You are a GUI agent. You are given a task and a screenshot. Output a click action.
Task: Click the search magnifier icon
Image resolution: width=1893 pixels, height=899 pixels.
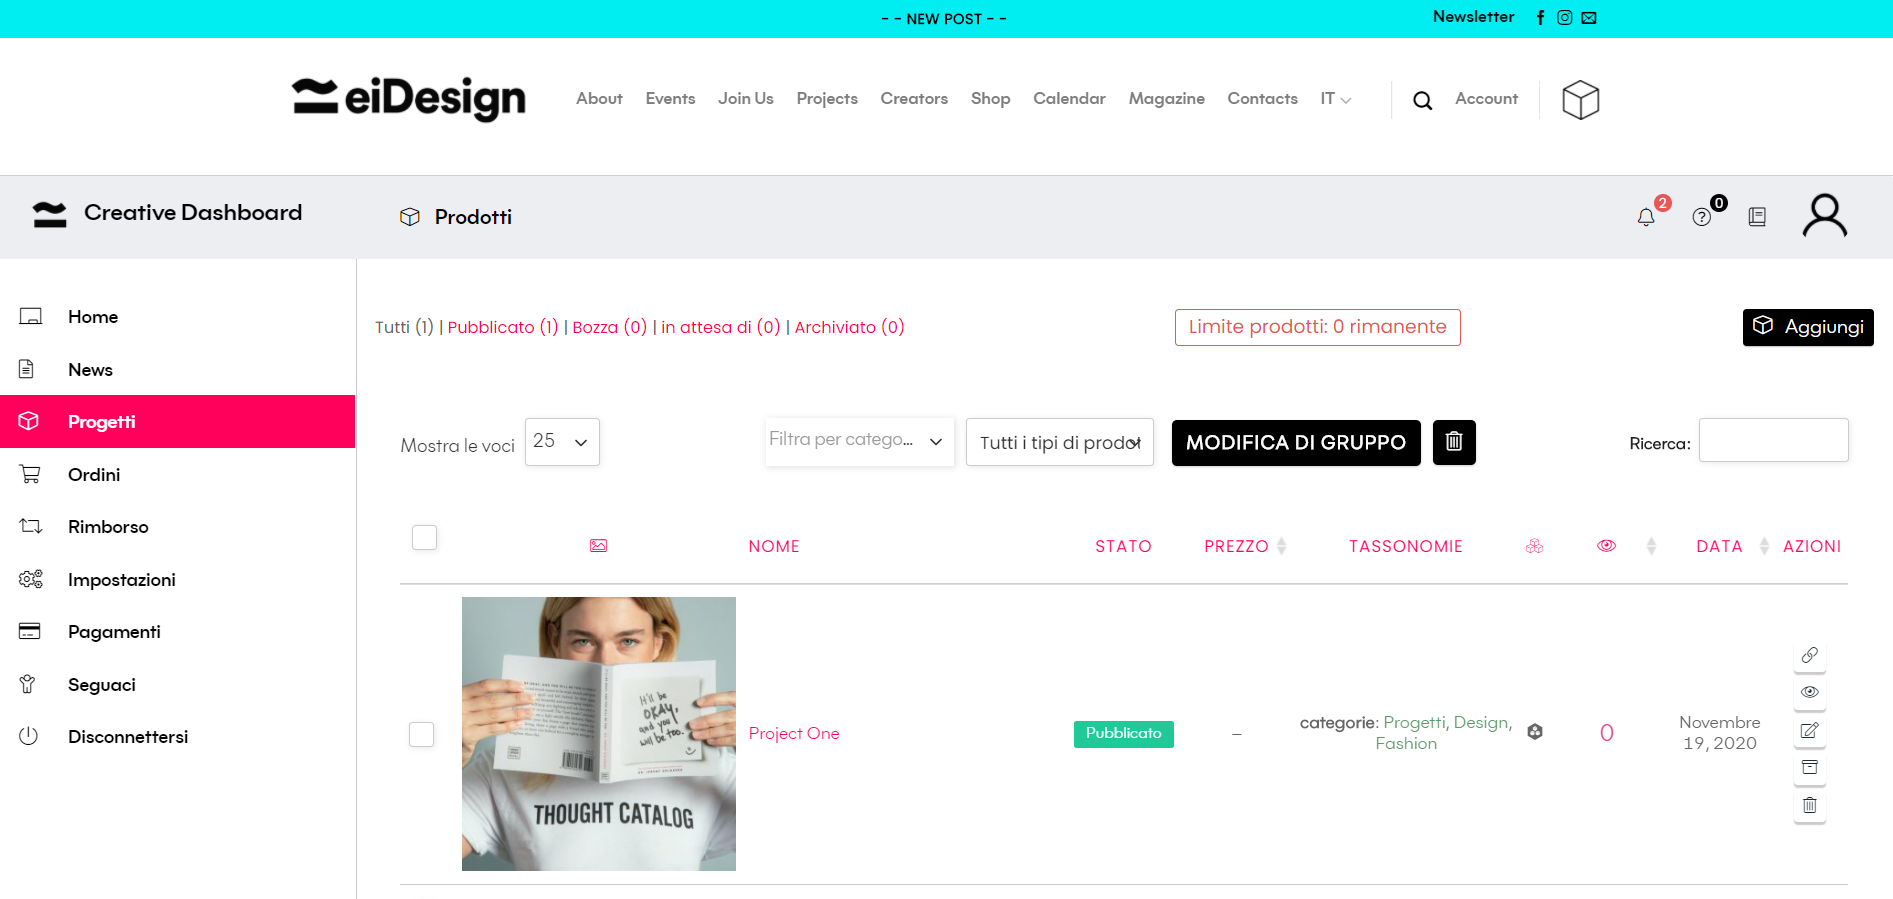coord(1422,100)
